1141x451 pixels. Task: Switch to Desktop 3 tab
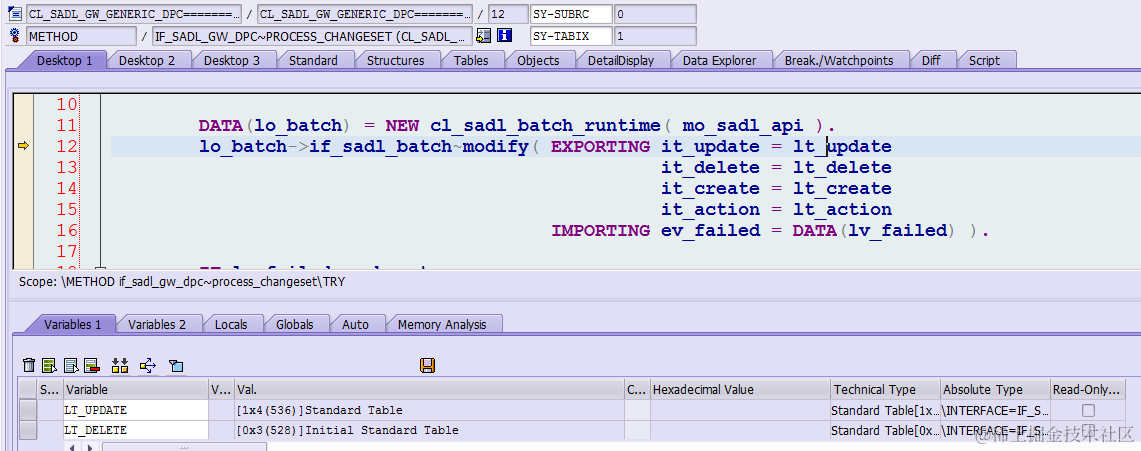[x=231, y=60]
